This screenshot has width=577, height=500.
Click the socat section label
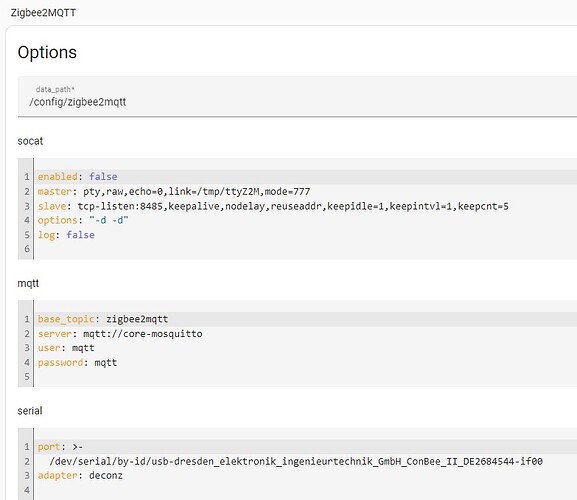point(30,141)
